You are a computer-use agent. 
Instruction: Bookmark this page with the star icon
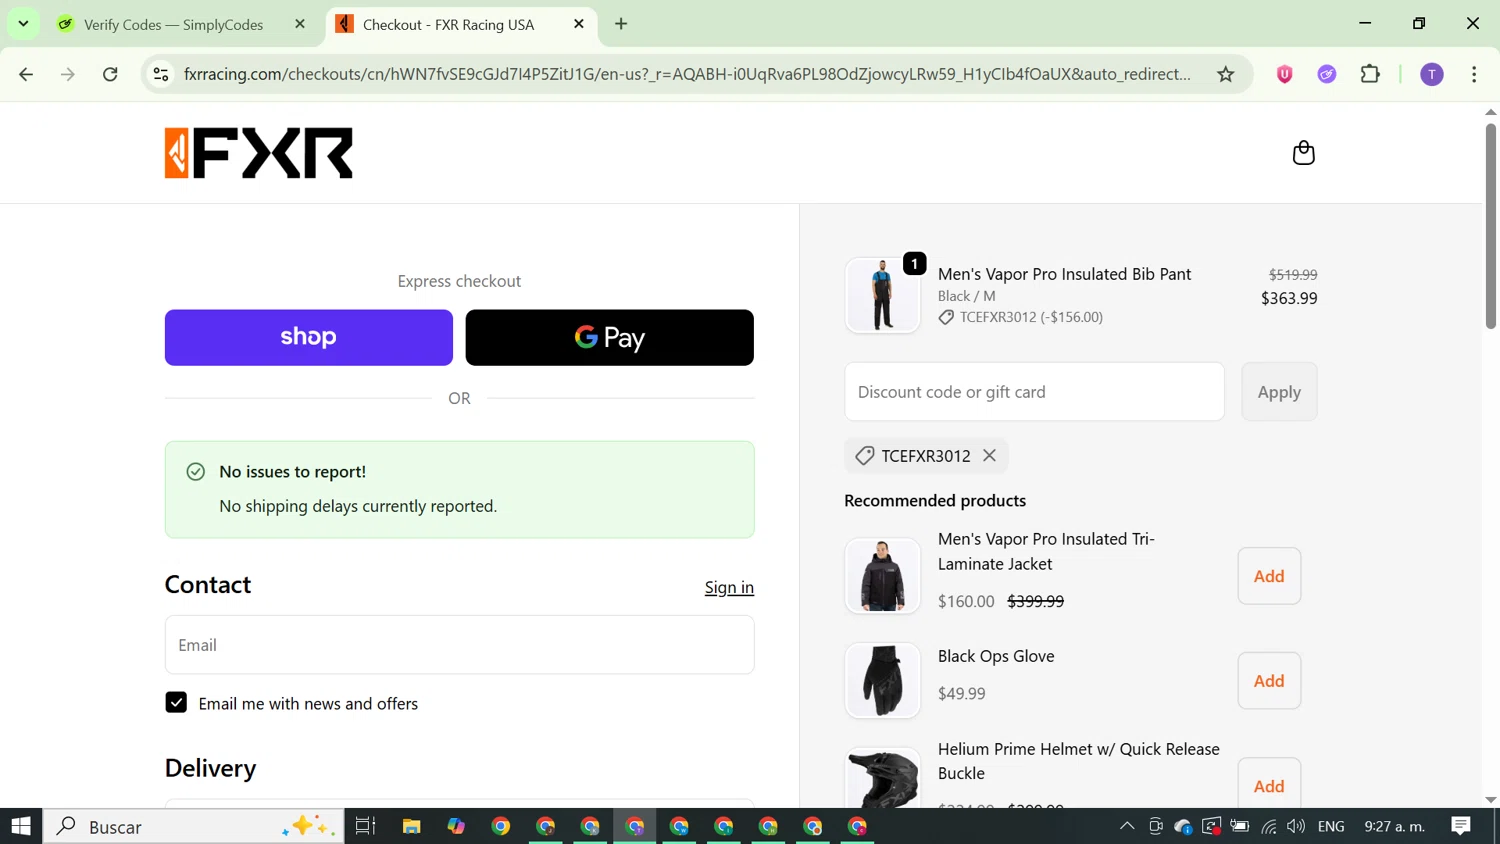[1225, 74]
